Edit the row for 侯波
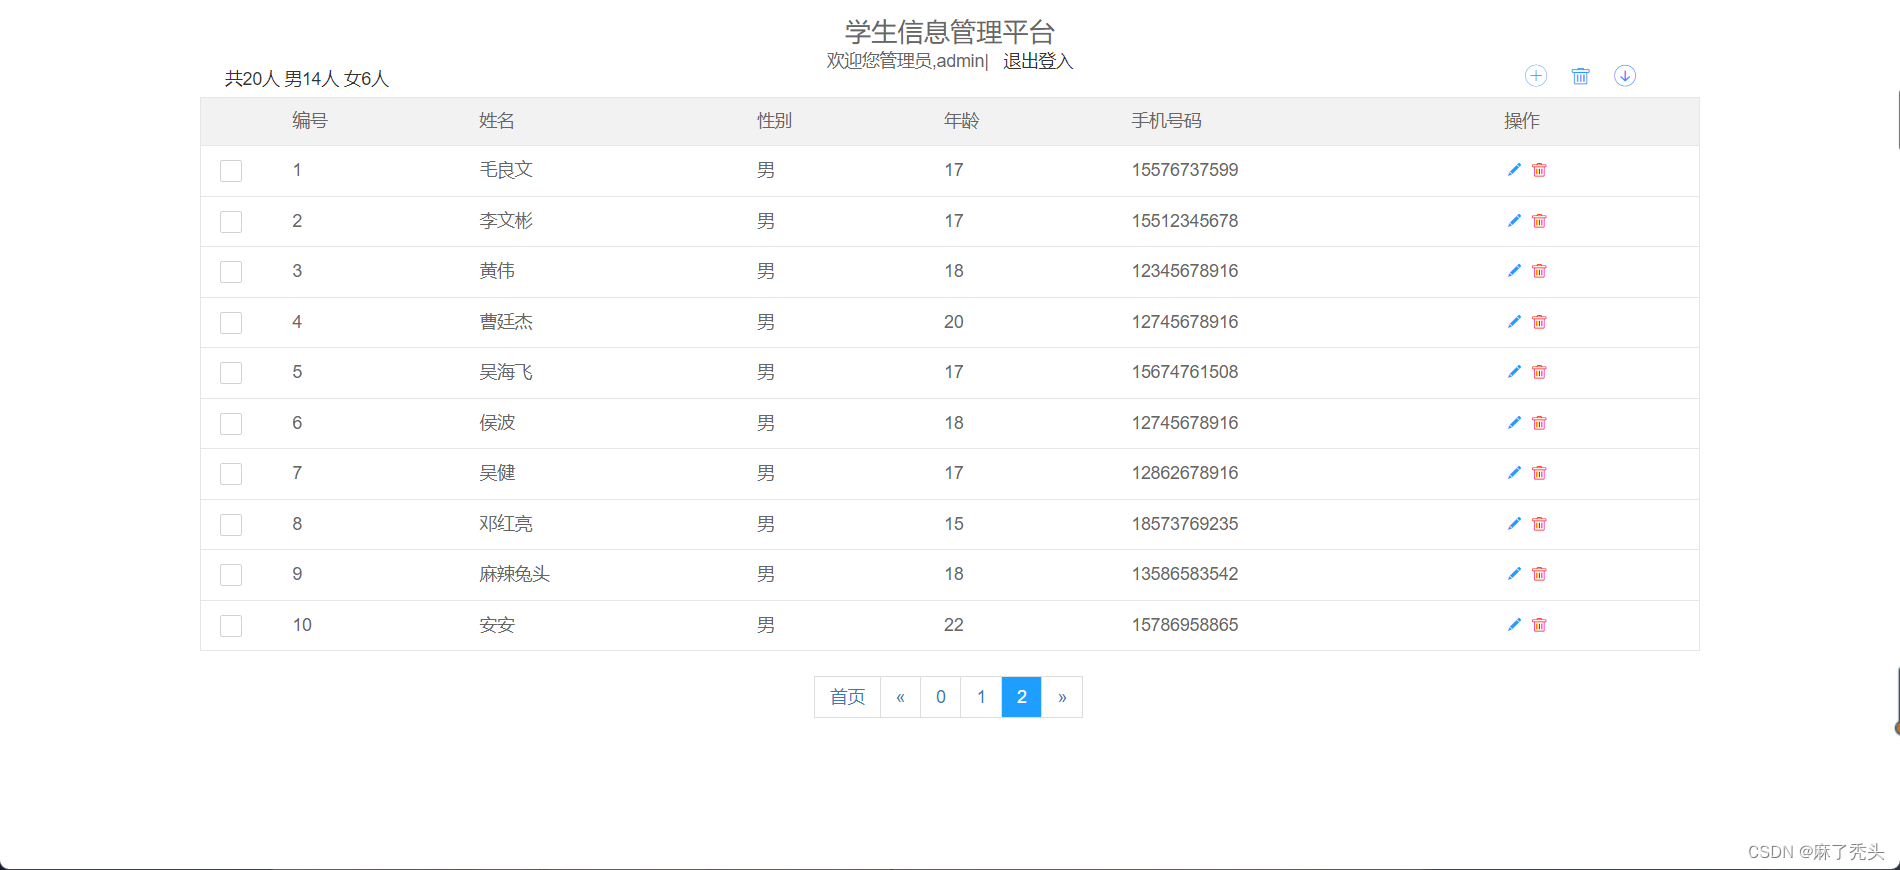Image resolution: width=1900 pixels, height=870 pixels. [1514, 423]
